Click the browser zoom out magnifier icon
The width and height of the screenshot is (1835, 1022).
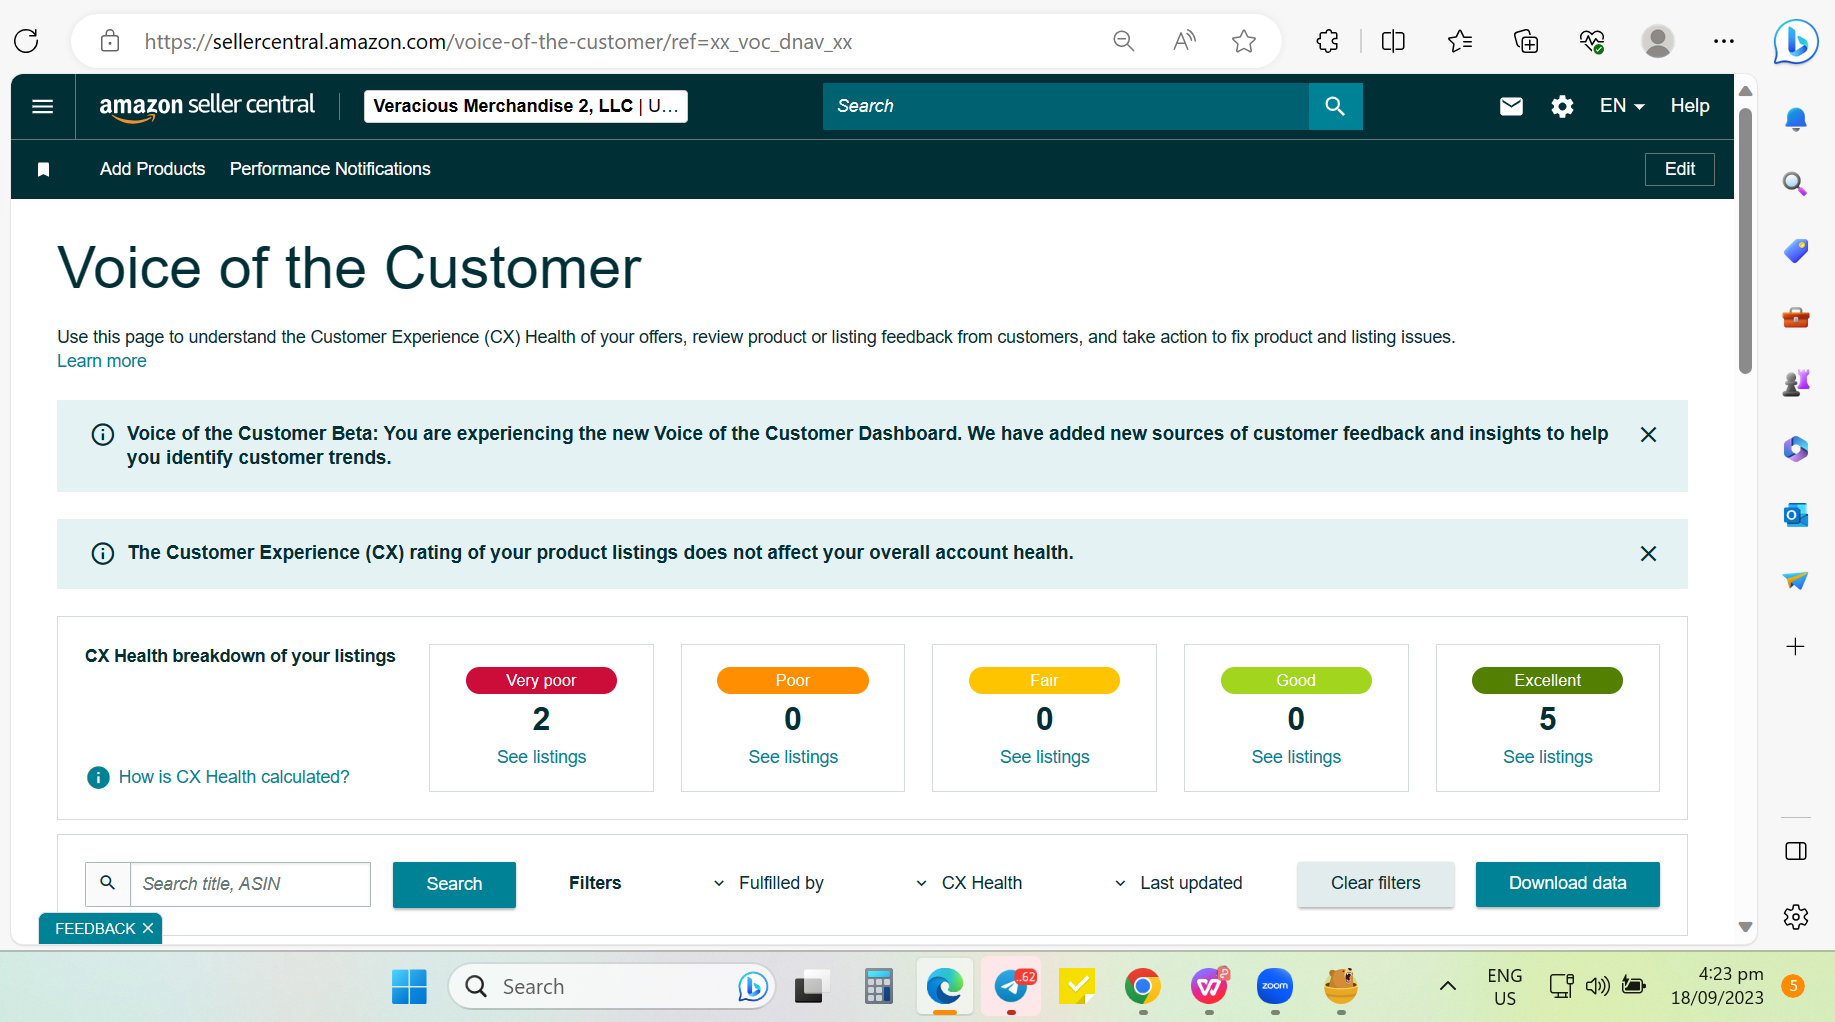pos(1124,41)
